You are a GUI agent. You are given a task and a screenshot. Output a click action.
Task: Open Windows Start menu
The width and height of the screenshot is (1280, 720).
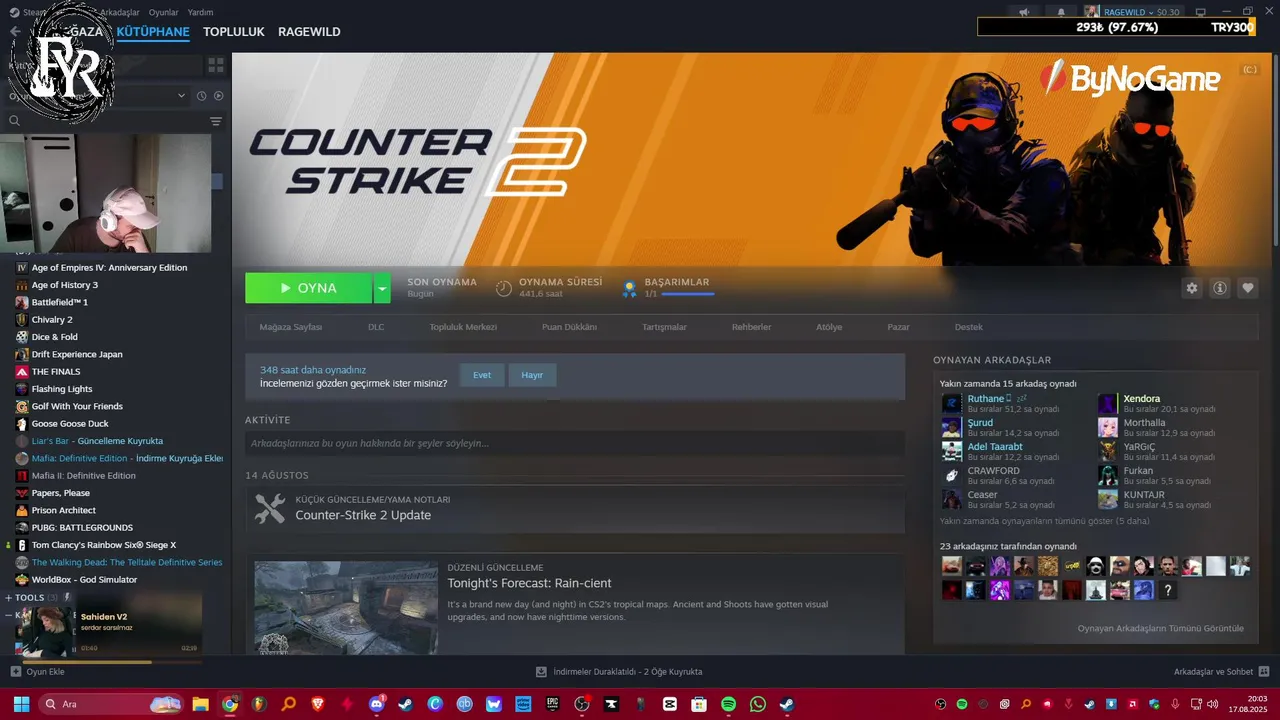point(21,704)
